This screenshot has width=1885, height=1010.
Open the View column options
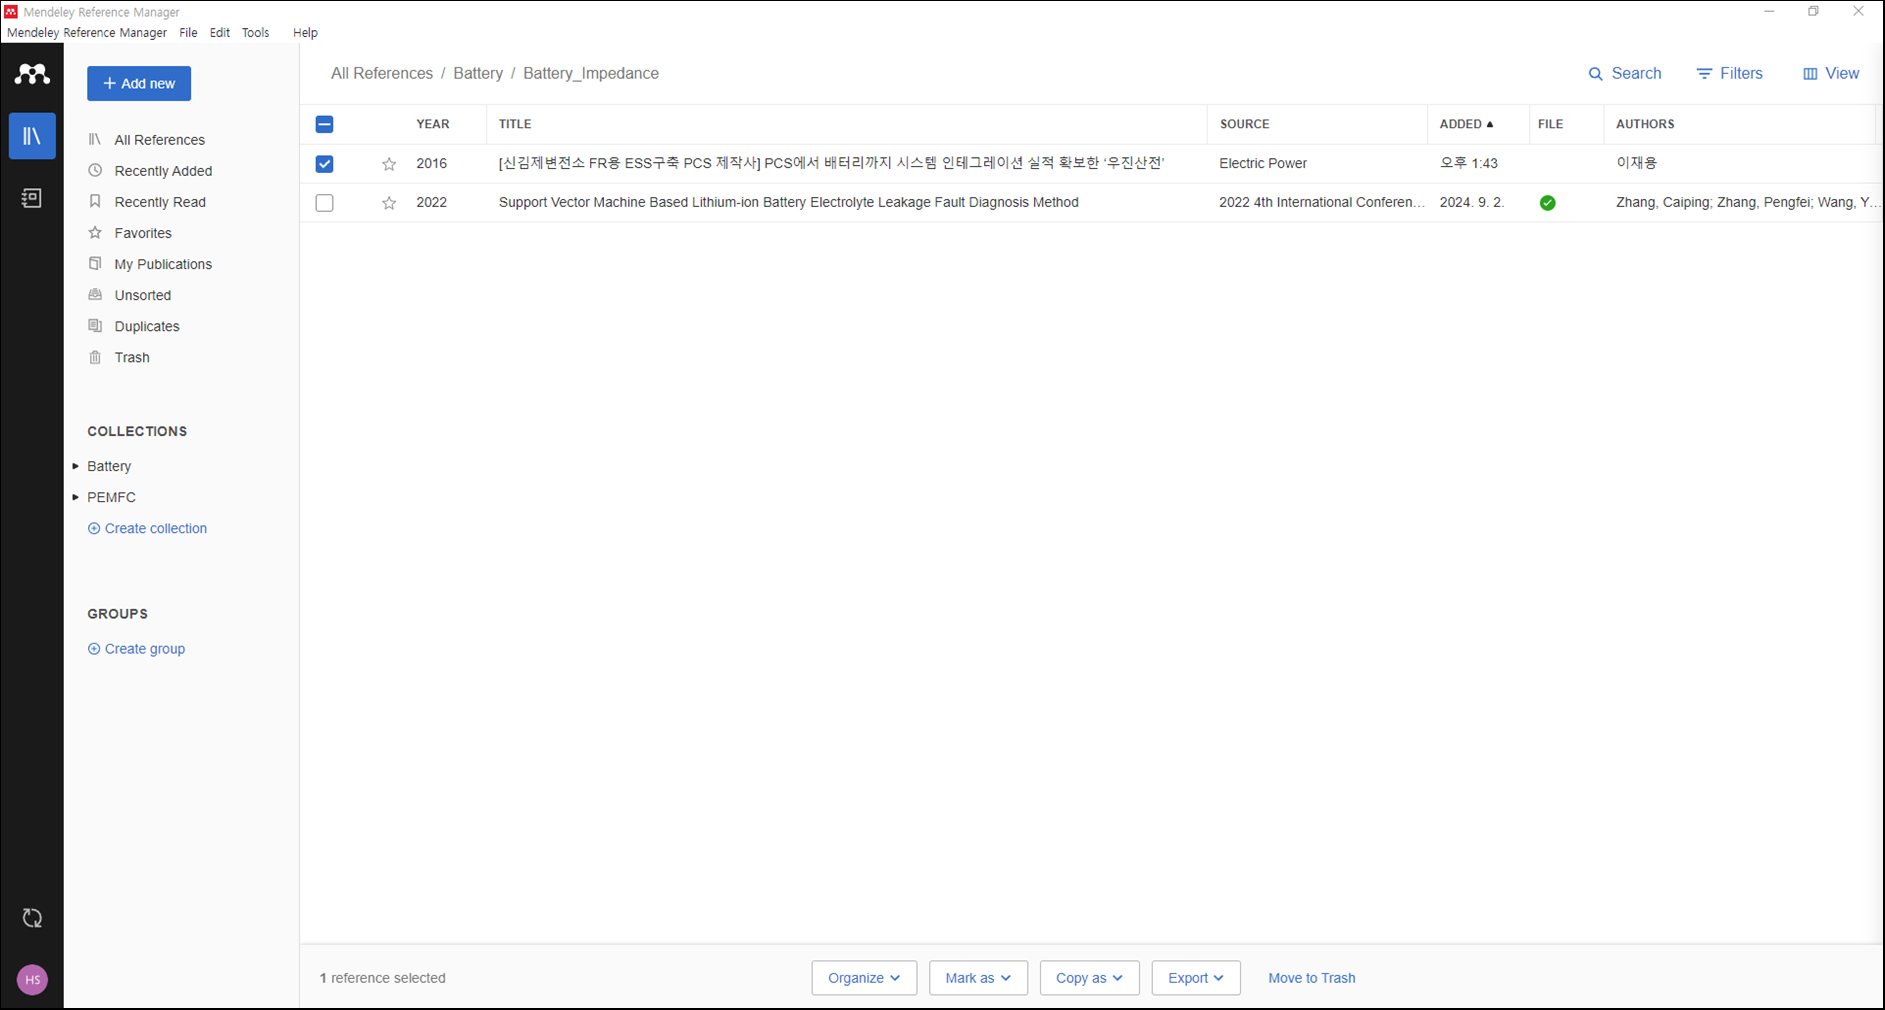pyautogui.click(x=1831, y=74)
